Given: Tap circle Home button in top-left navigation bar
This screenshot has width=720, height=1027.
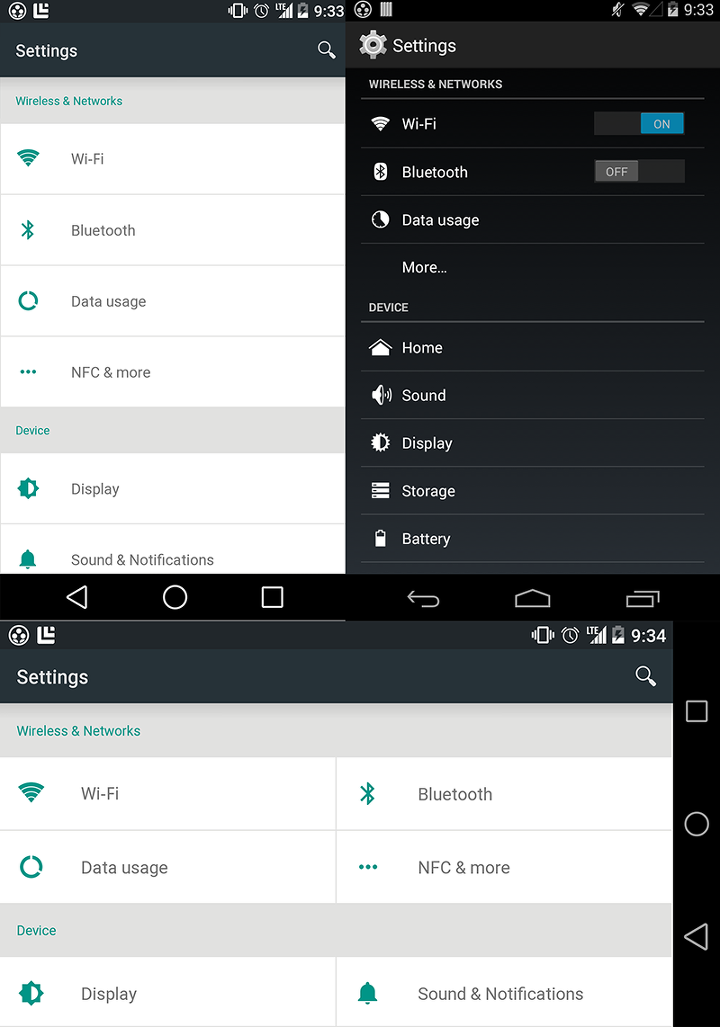Looking at the screenshot, I should pyautogui.click(x=175, y=597).
